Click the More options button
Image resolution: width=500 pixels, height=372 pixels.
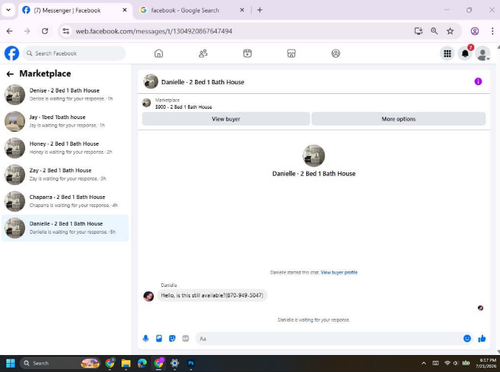tap(399, 119)
